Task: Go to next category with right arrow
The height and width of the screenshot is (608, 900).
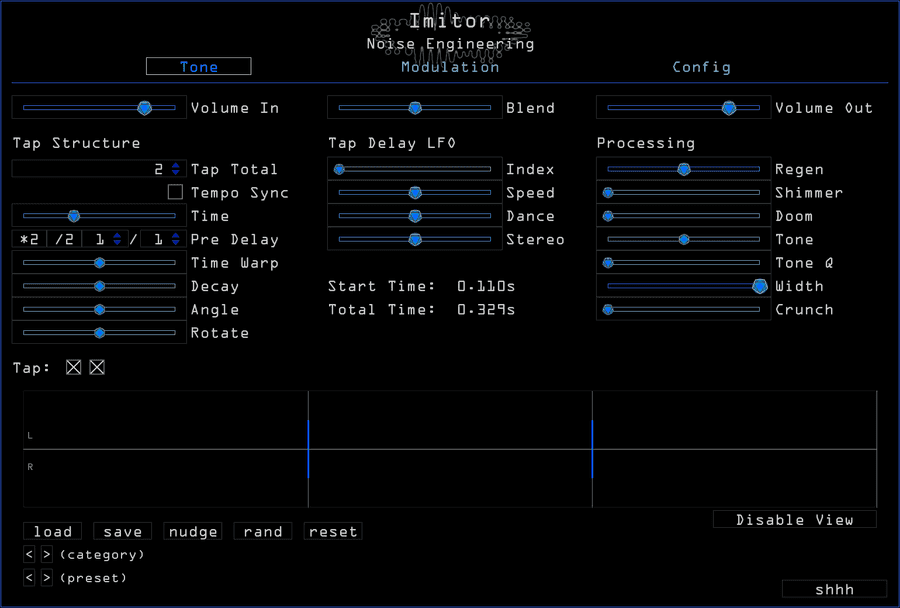Action: click(47, 555)
